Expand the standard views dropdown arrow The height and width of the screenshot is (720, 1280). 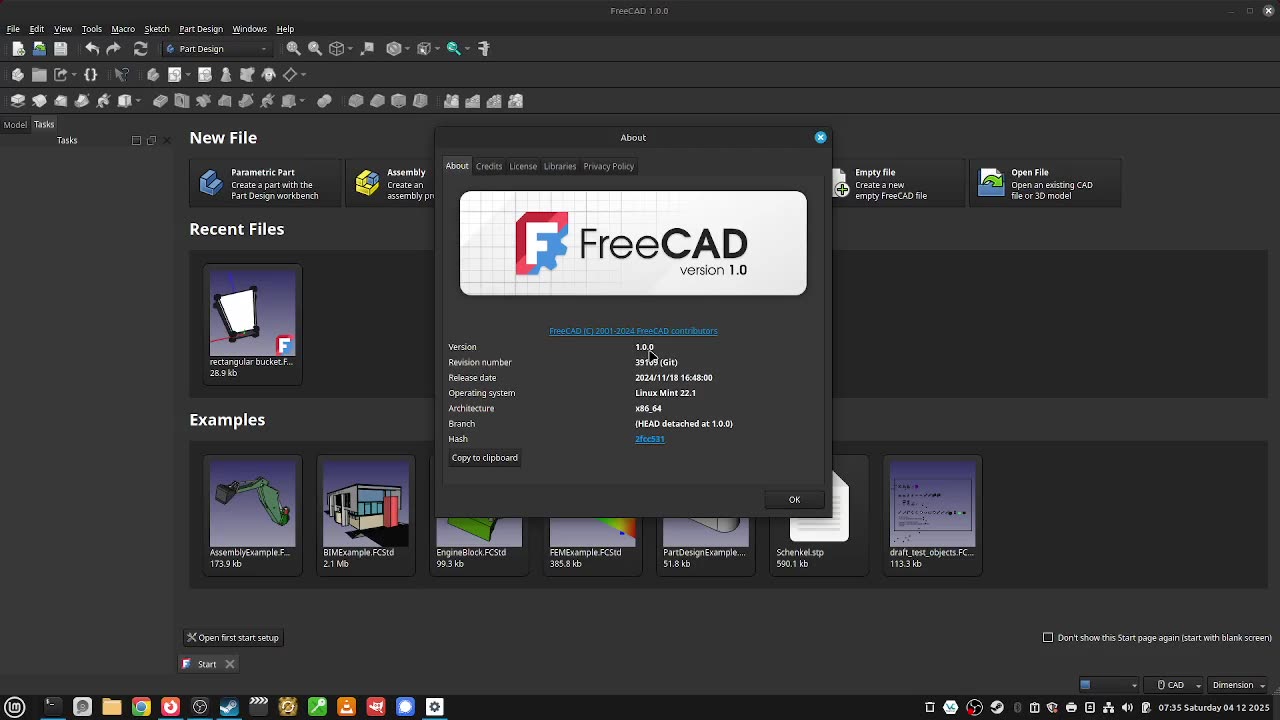point(351,49)
